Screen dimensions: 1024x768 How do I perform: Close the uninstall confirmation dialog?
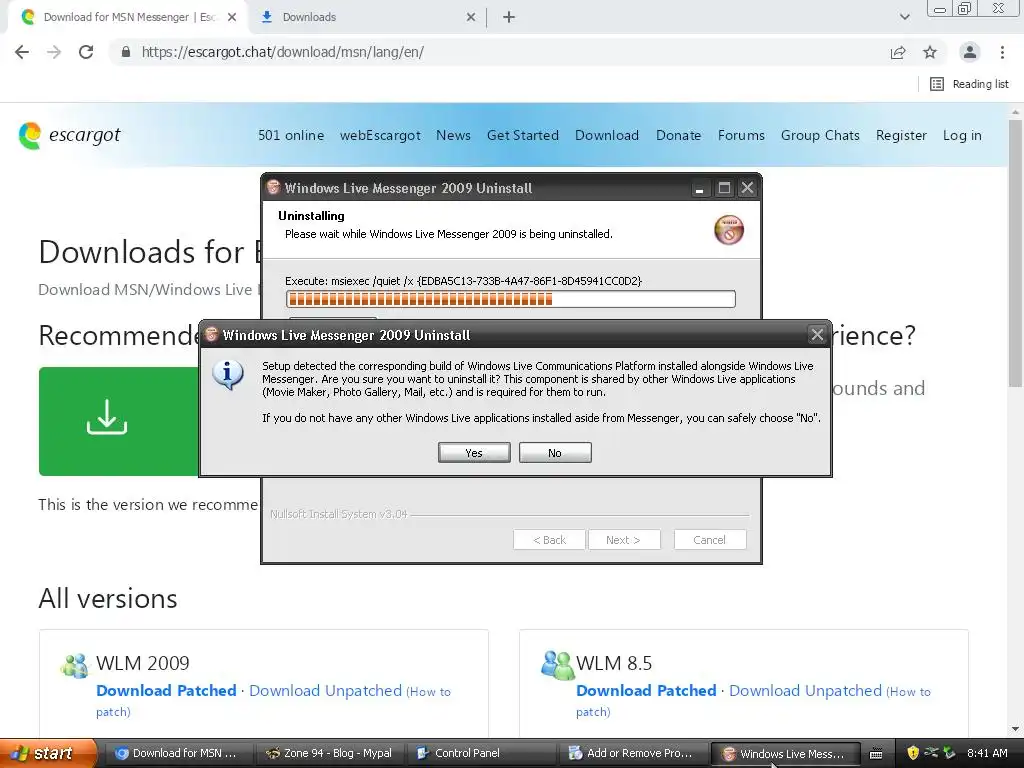click(x=817, y=335)
